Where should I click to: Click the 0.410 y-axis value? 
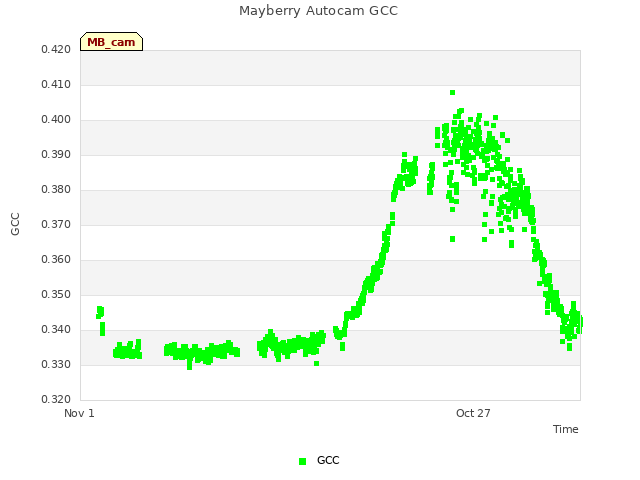pyautogui.click(x=56, y=84)
